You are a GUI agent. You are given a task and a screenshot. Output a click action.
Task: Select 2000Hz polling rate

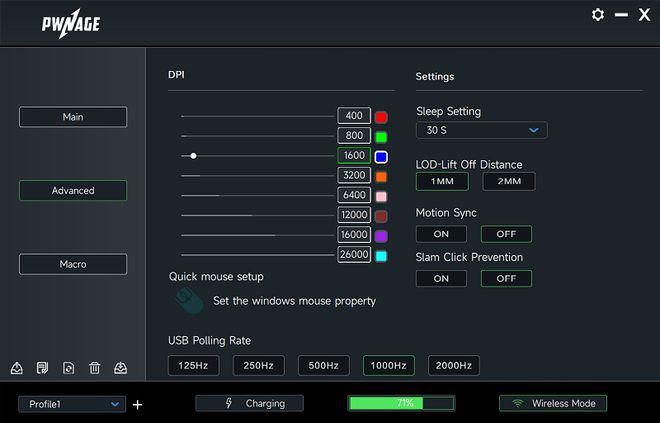click(x=454, y=365)
